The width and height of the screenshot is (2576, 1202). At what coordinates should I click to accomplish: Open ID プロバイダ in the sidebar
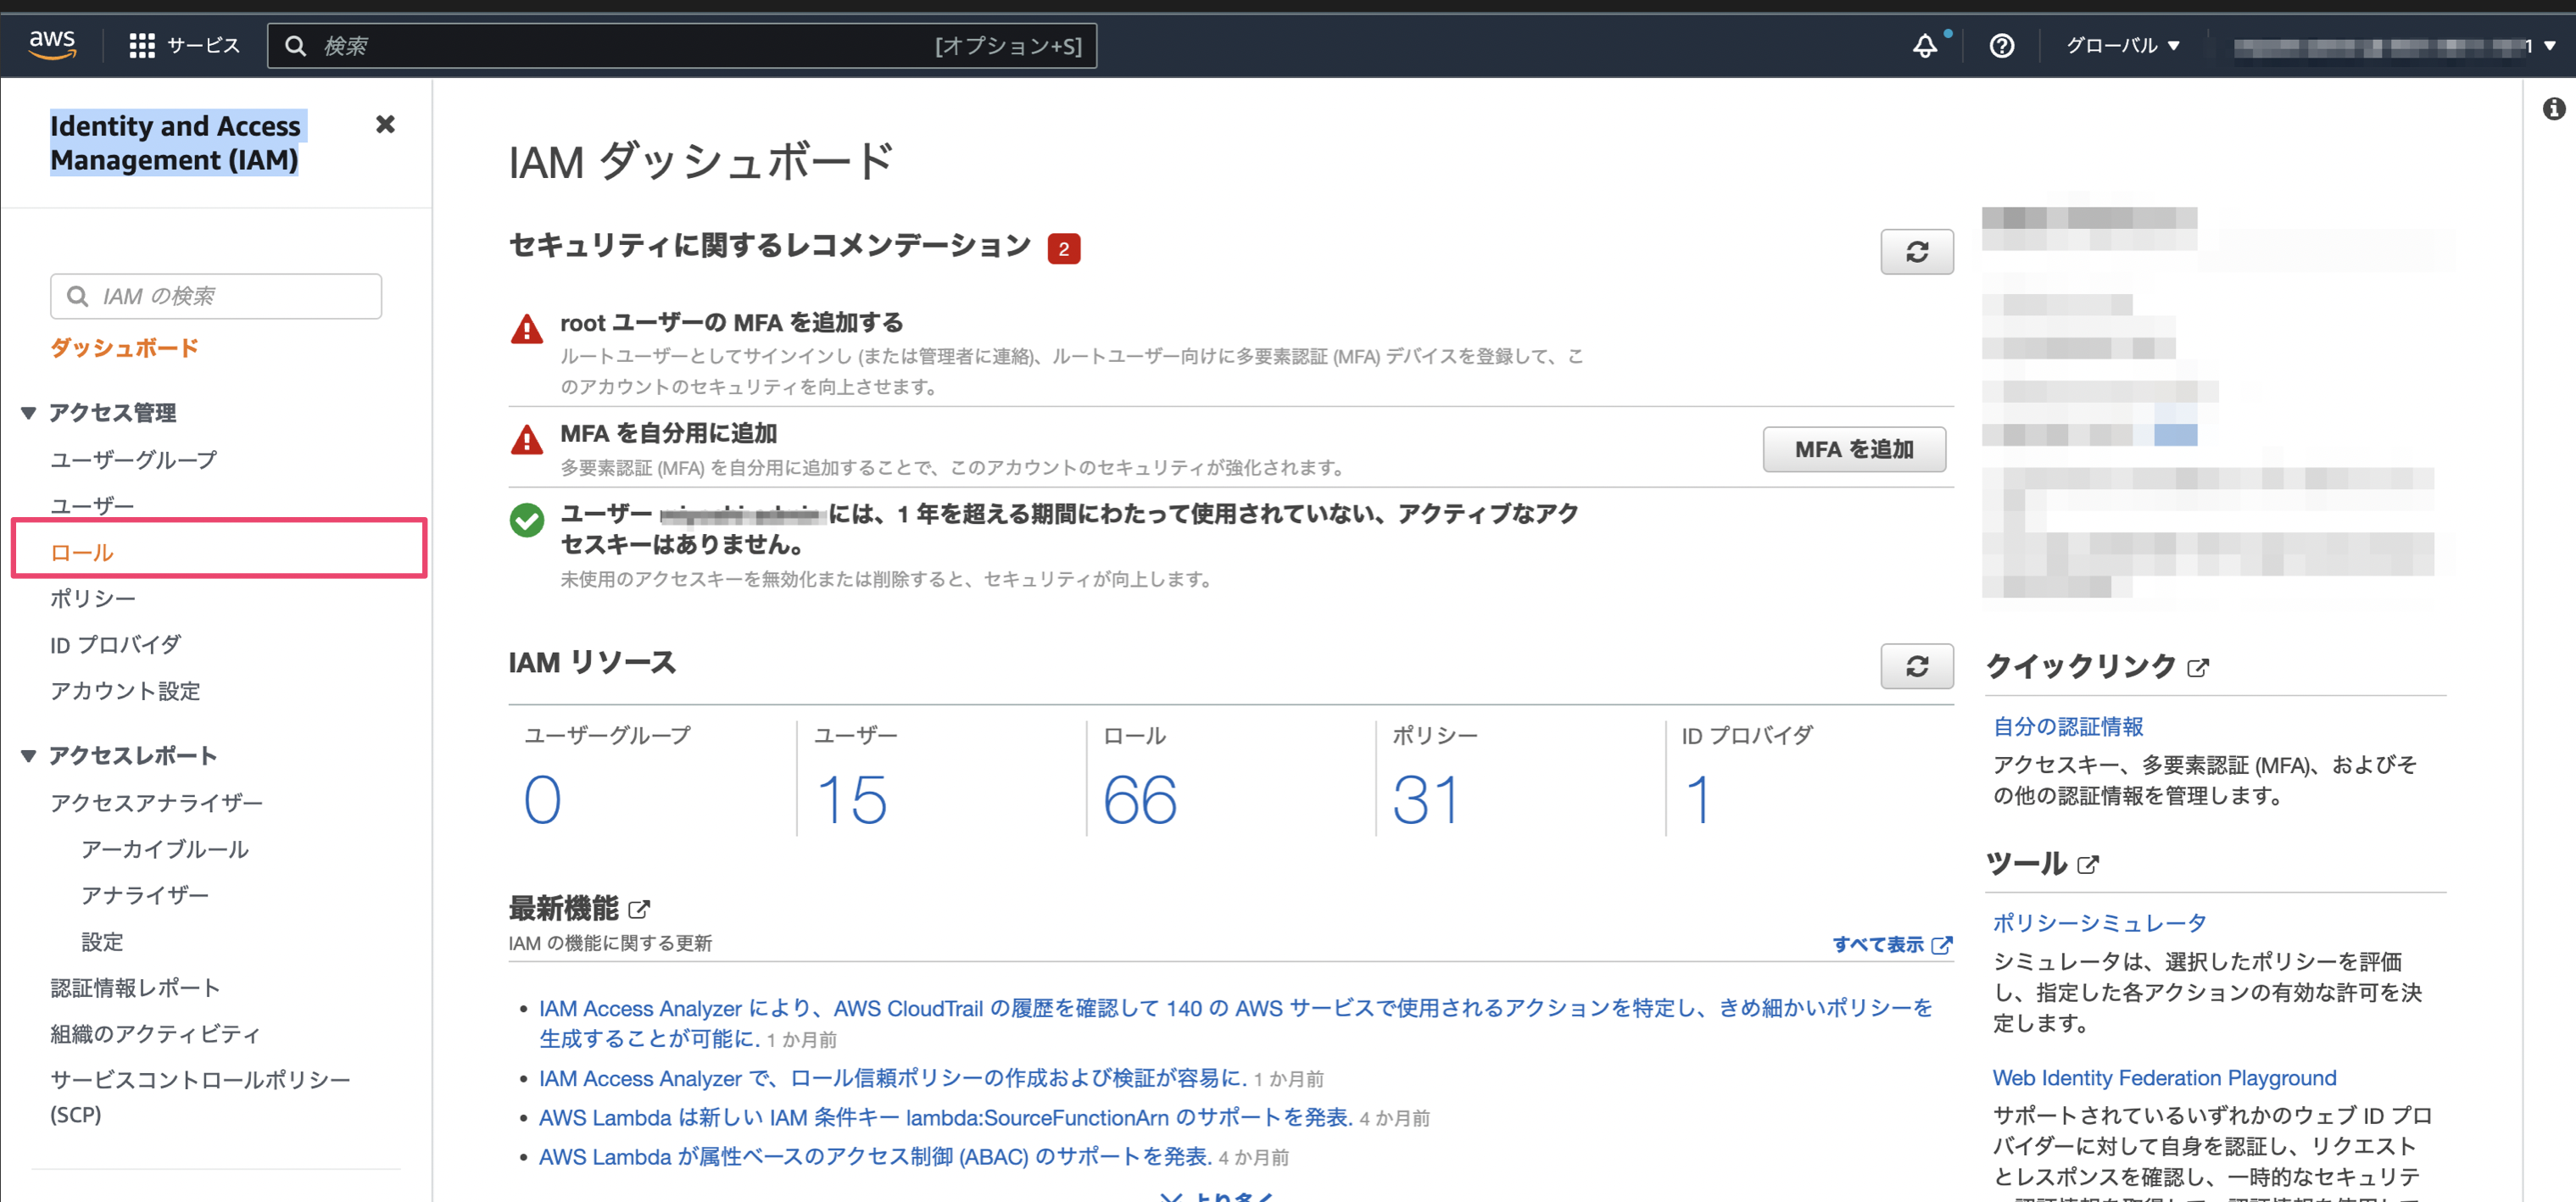coord(115,645)
